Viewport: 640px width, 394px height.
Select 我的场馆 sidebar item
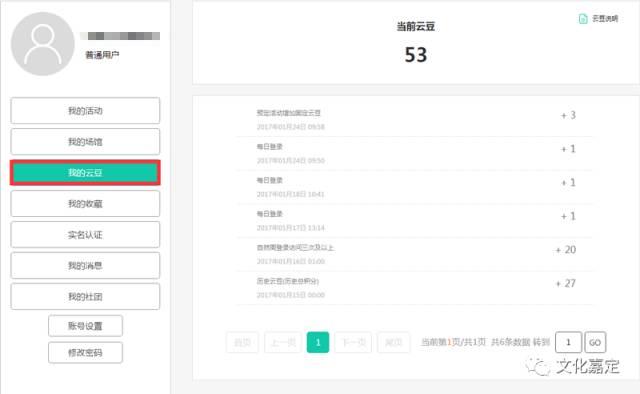pos(85,141)
